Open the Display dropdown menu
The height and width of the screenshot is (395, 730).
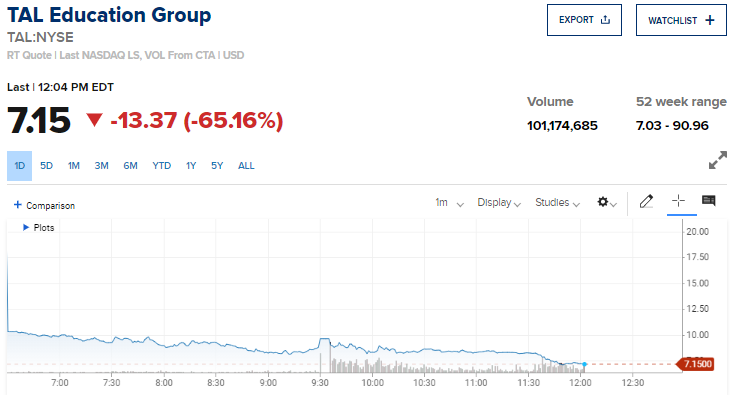click(499, 203)
